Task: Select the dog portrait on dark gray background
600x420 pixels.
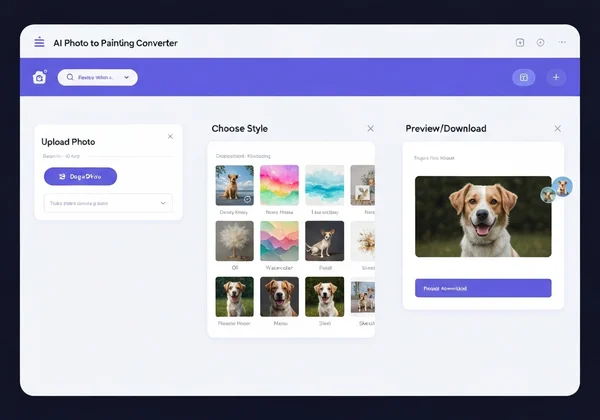Action: tap(279, 297)
